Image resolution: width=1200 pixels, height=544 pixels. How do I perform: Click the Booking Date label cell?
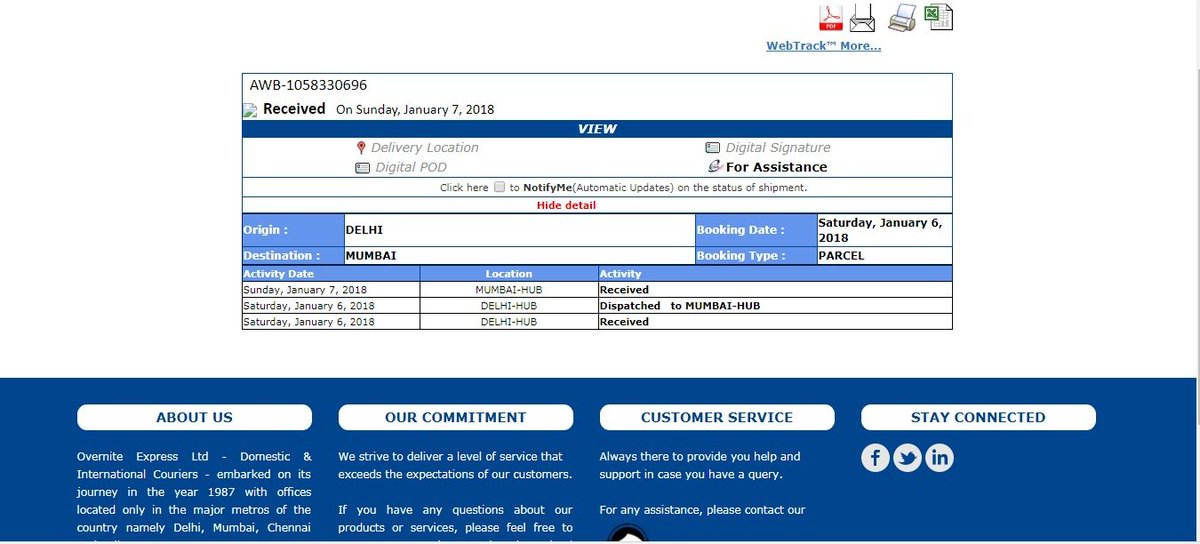(x=755, y=230)
